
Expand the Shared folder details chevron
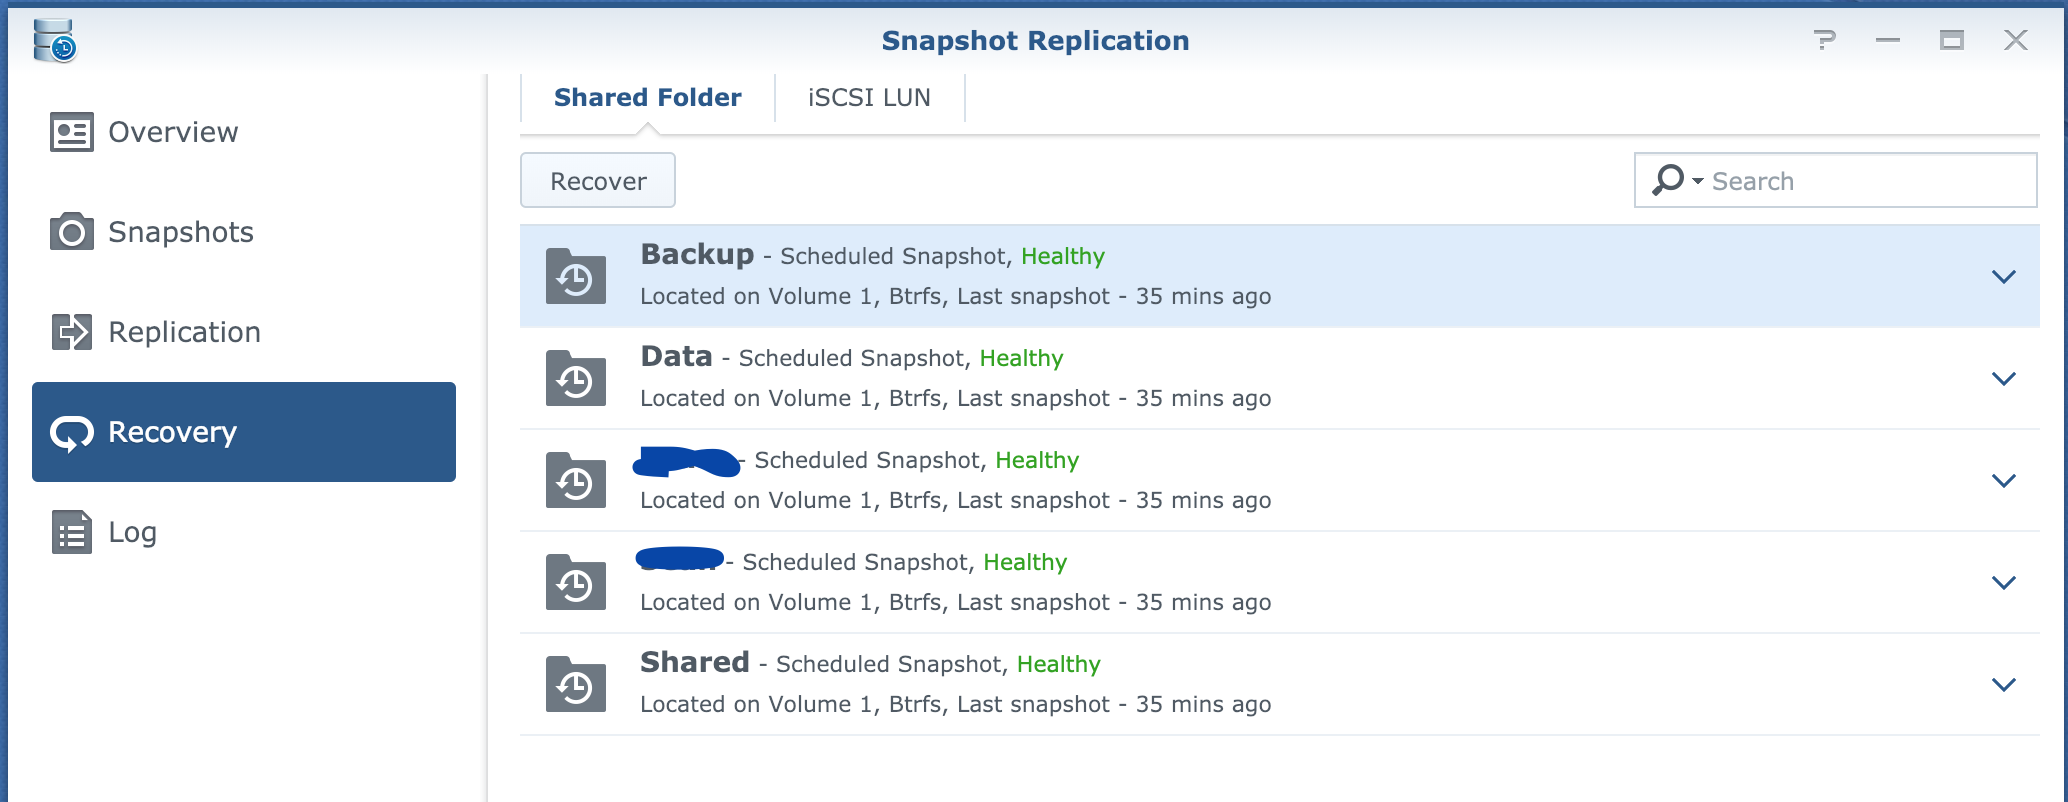(x=2003, y=685)
